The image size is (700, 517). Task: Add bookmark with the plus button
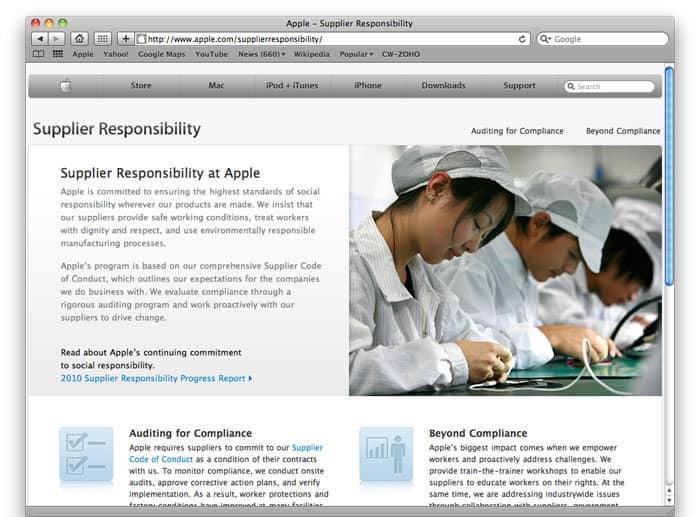click(x=125, y=39)
